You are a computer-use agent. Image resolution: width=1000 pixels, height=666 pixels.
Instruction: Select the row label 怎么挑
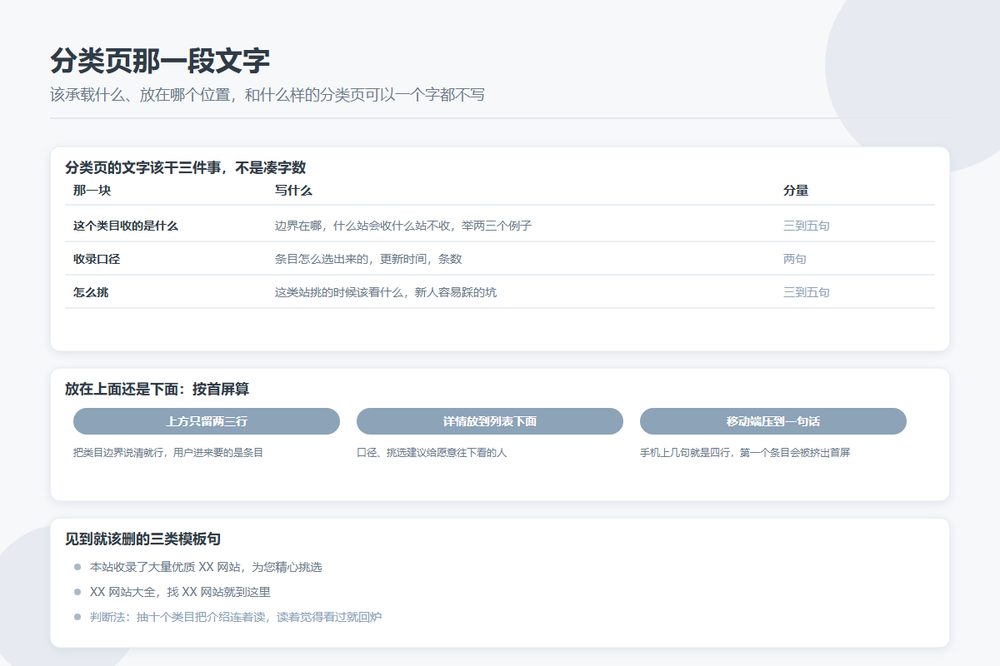click(x=91, y=292)
